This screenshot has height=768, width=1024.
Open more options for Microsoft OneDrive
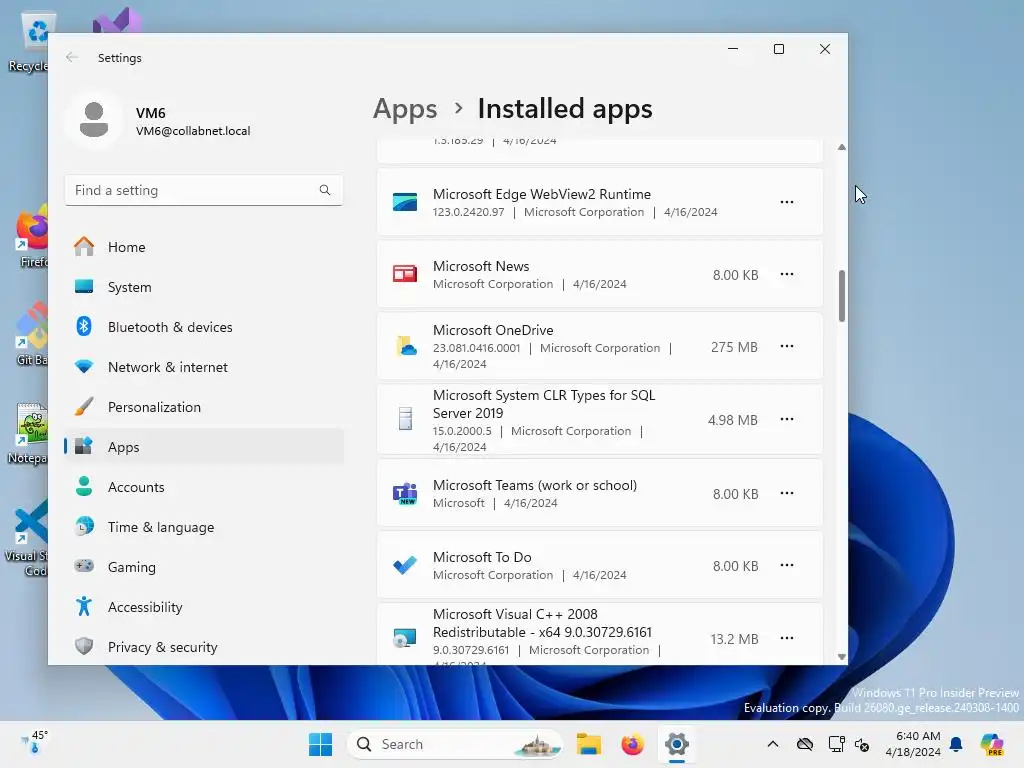coord(787,345)
